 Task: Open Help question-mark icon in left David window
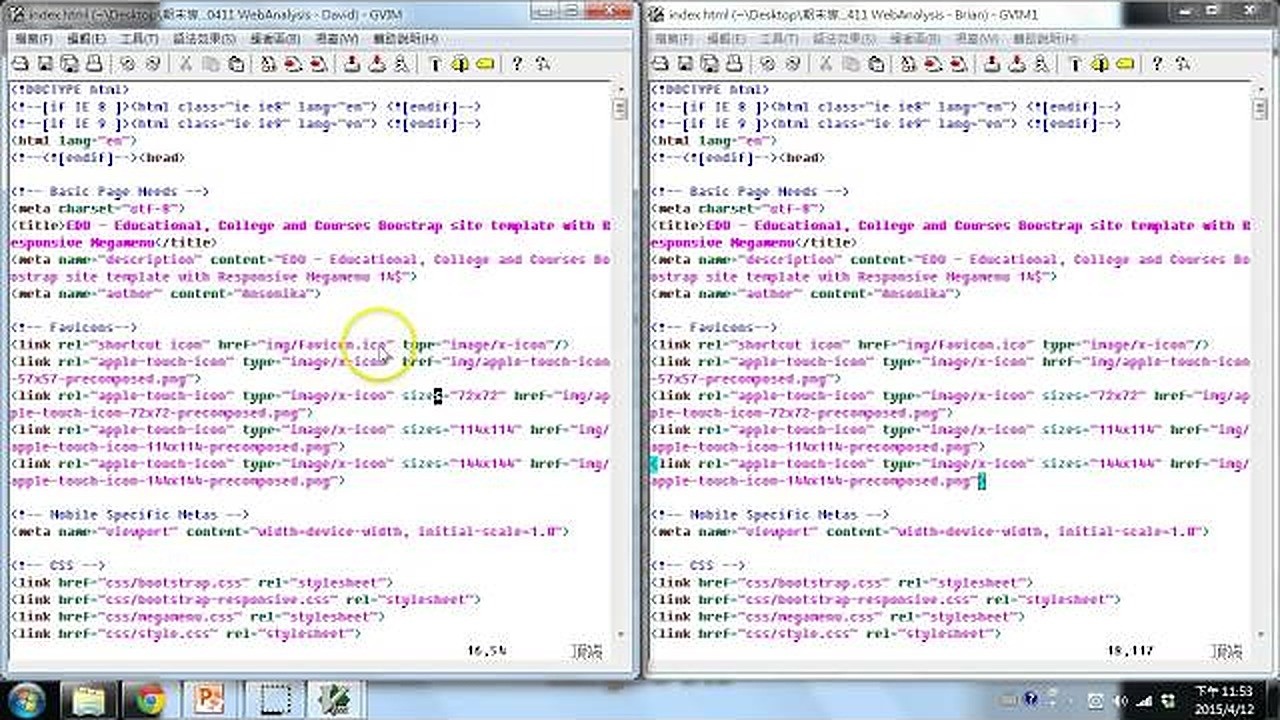click(x=517, y=63)
